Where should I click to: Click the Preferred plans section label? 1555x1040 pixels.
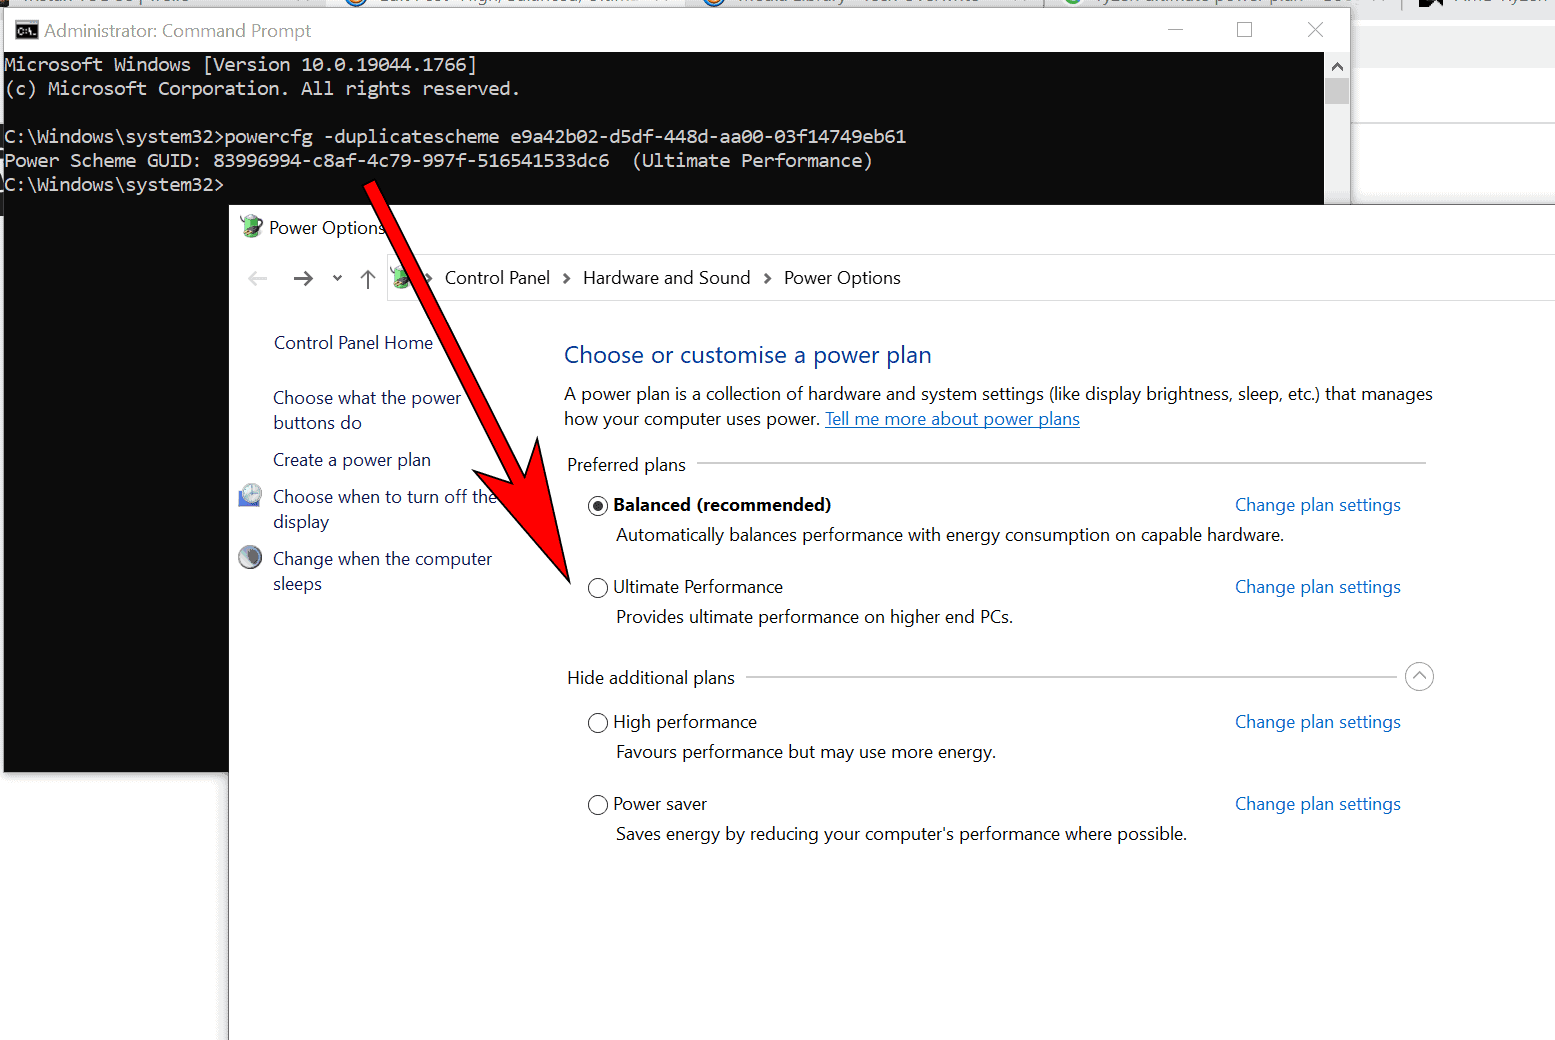(626, 465)
